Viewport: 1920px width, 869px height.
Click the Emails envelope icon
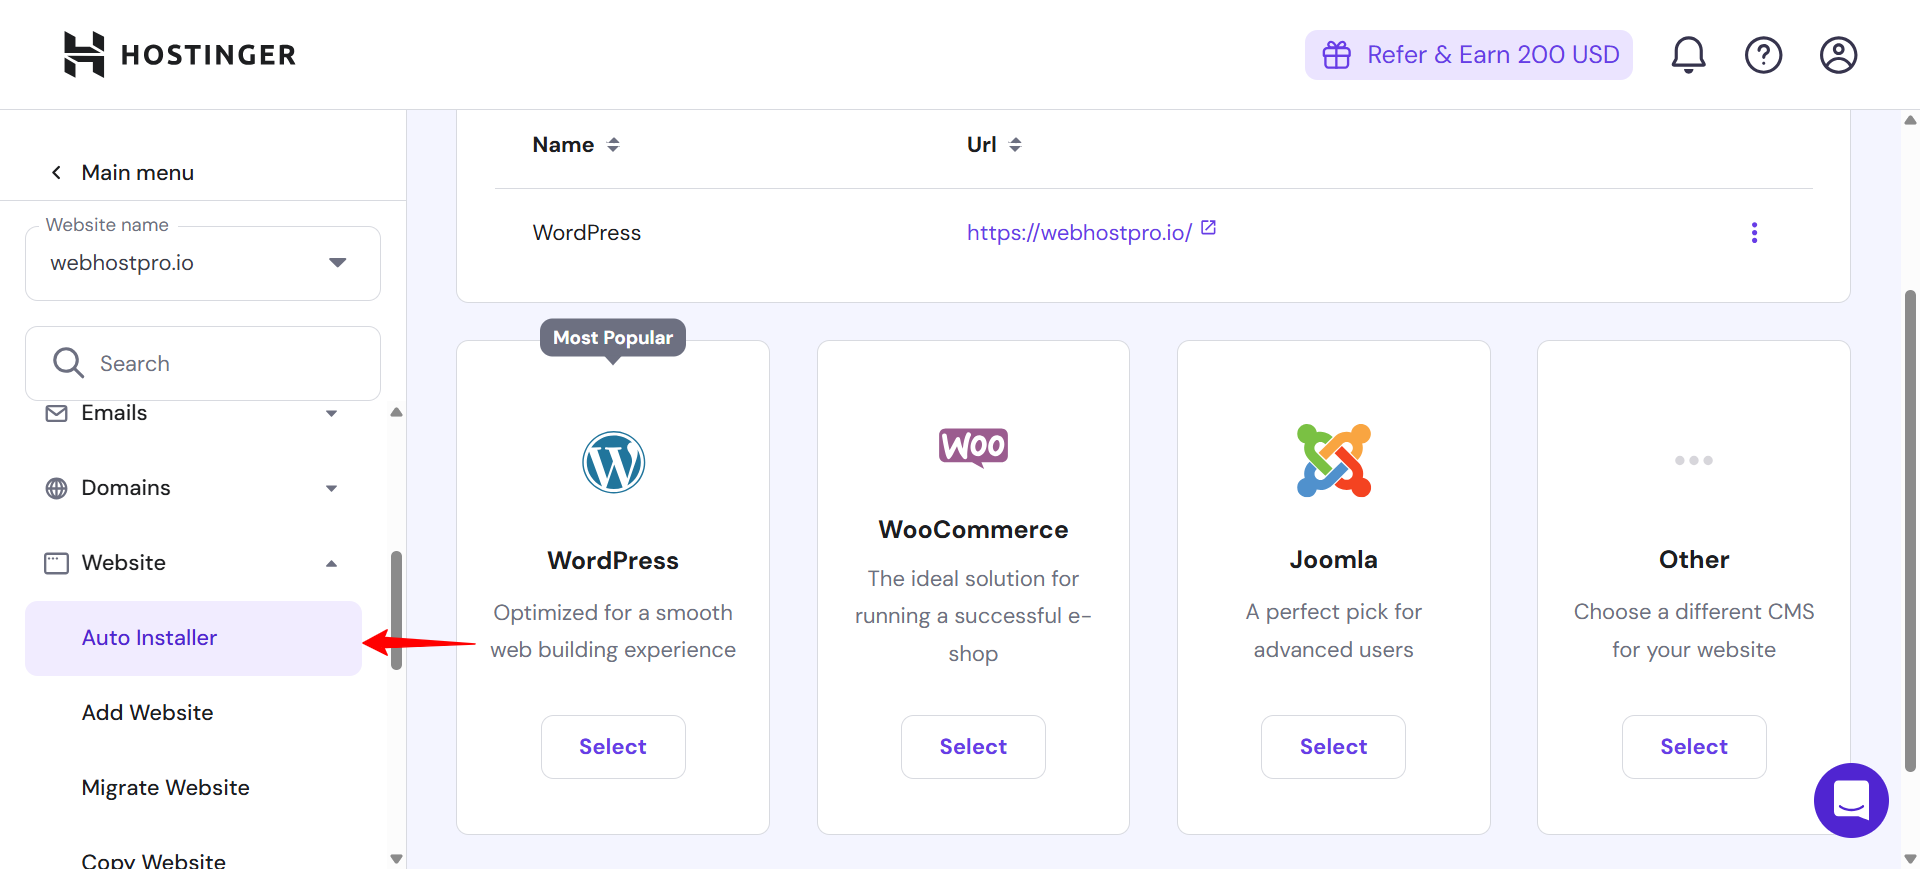(57, 413)
